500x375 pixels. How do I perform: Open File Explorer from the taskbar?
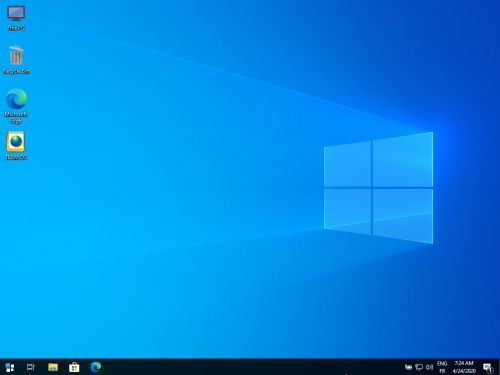click(53, 367)
